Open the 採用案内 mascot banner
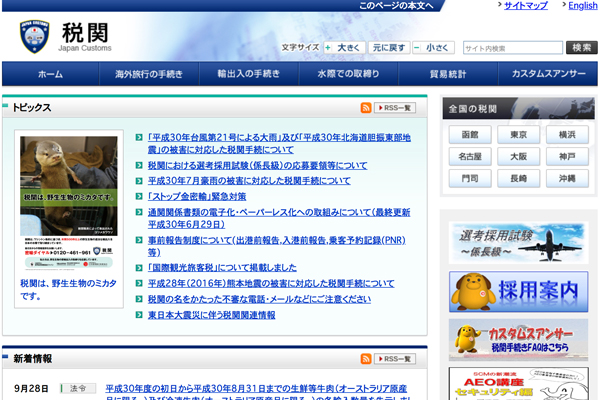This screenshot has width=600, height=400. tap(518, 292)
